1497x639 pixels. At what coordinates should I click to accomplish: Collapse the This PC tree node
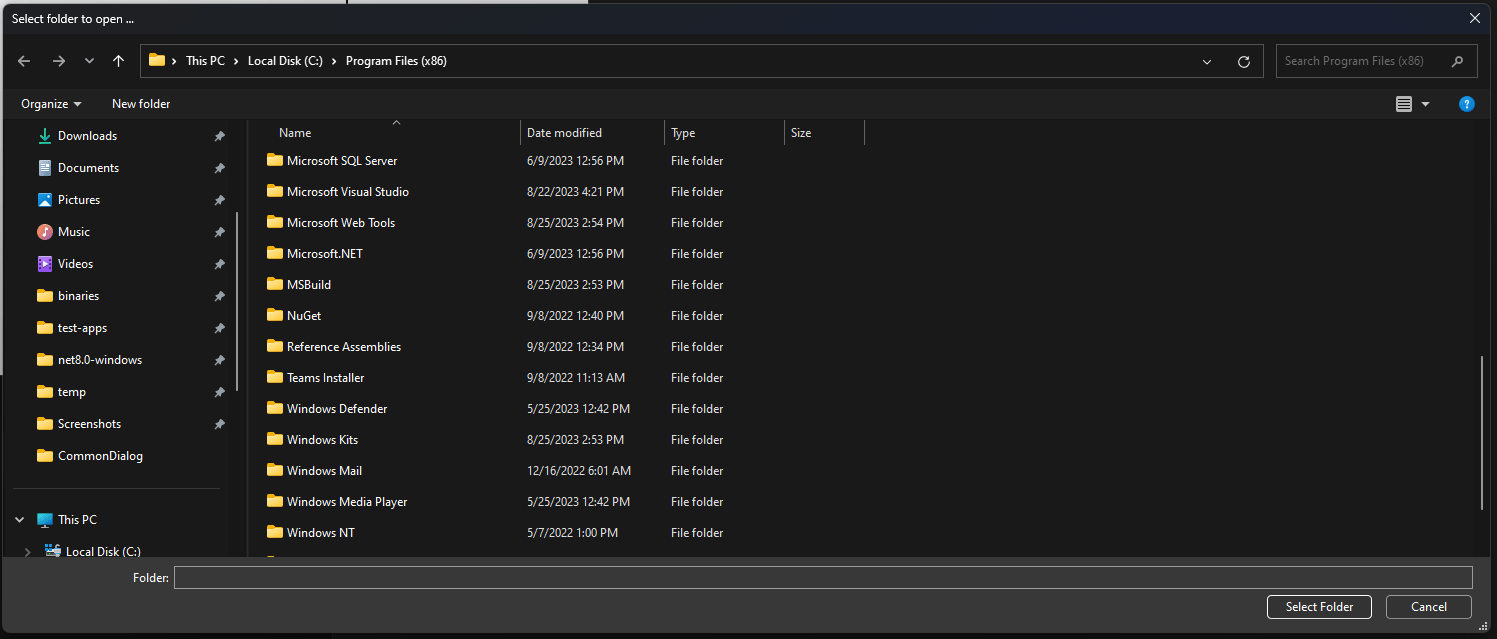[x=19, y=520]
